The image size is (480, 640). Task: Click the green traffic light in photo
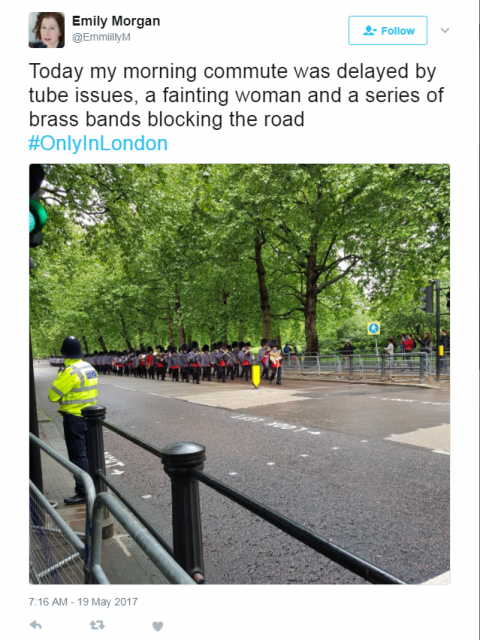coord(37,217)
